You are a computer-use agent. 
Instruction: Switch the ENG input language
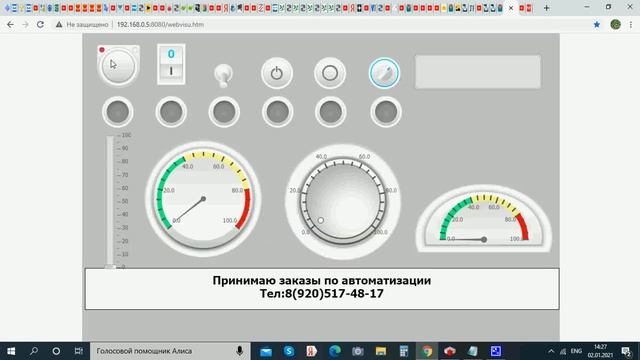point(576,351)
